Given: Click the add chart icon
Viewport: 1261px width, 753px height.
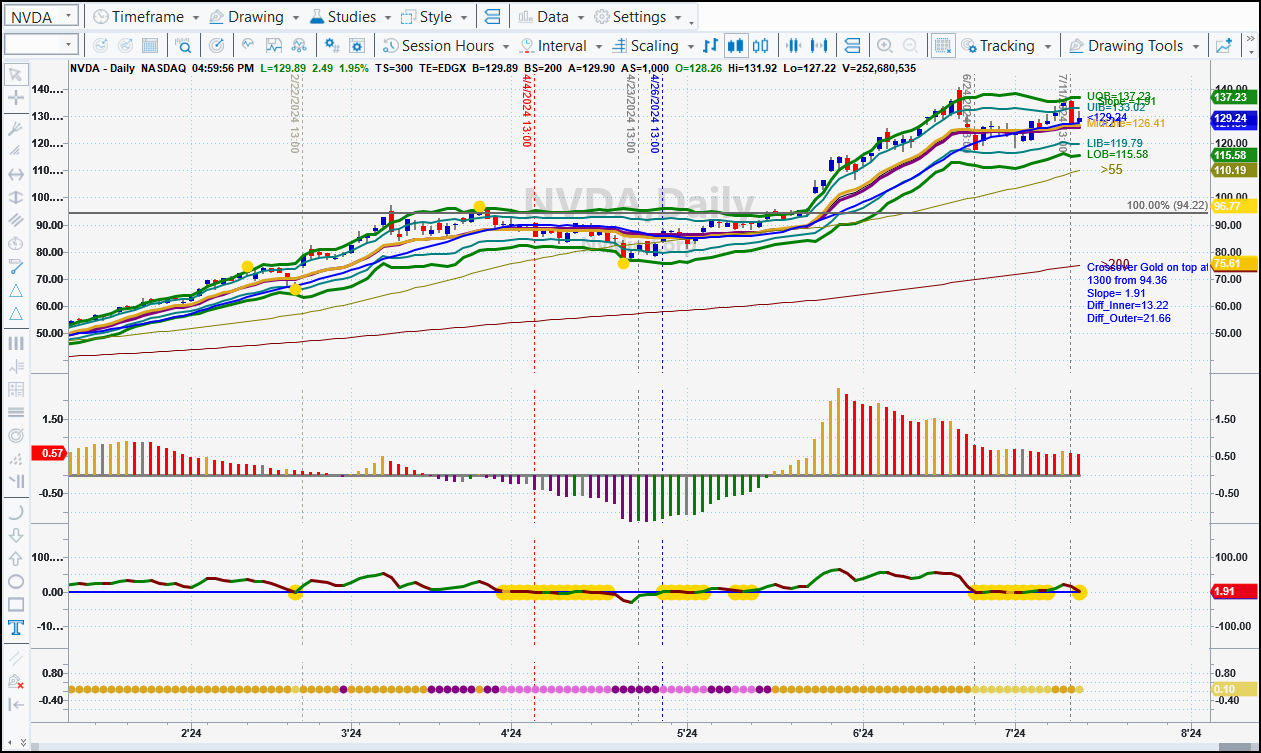Looking at the screenshot, I should (x=1225, y=46).
